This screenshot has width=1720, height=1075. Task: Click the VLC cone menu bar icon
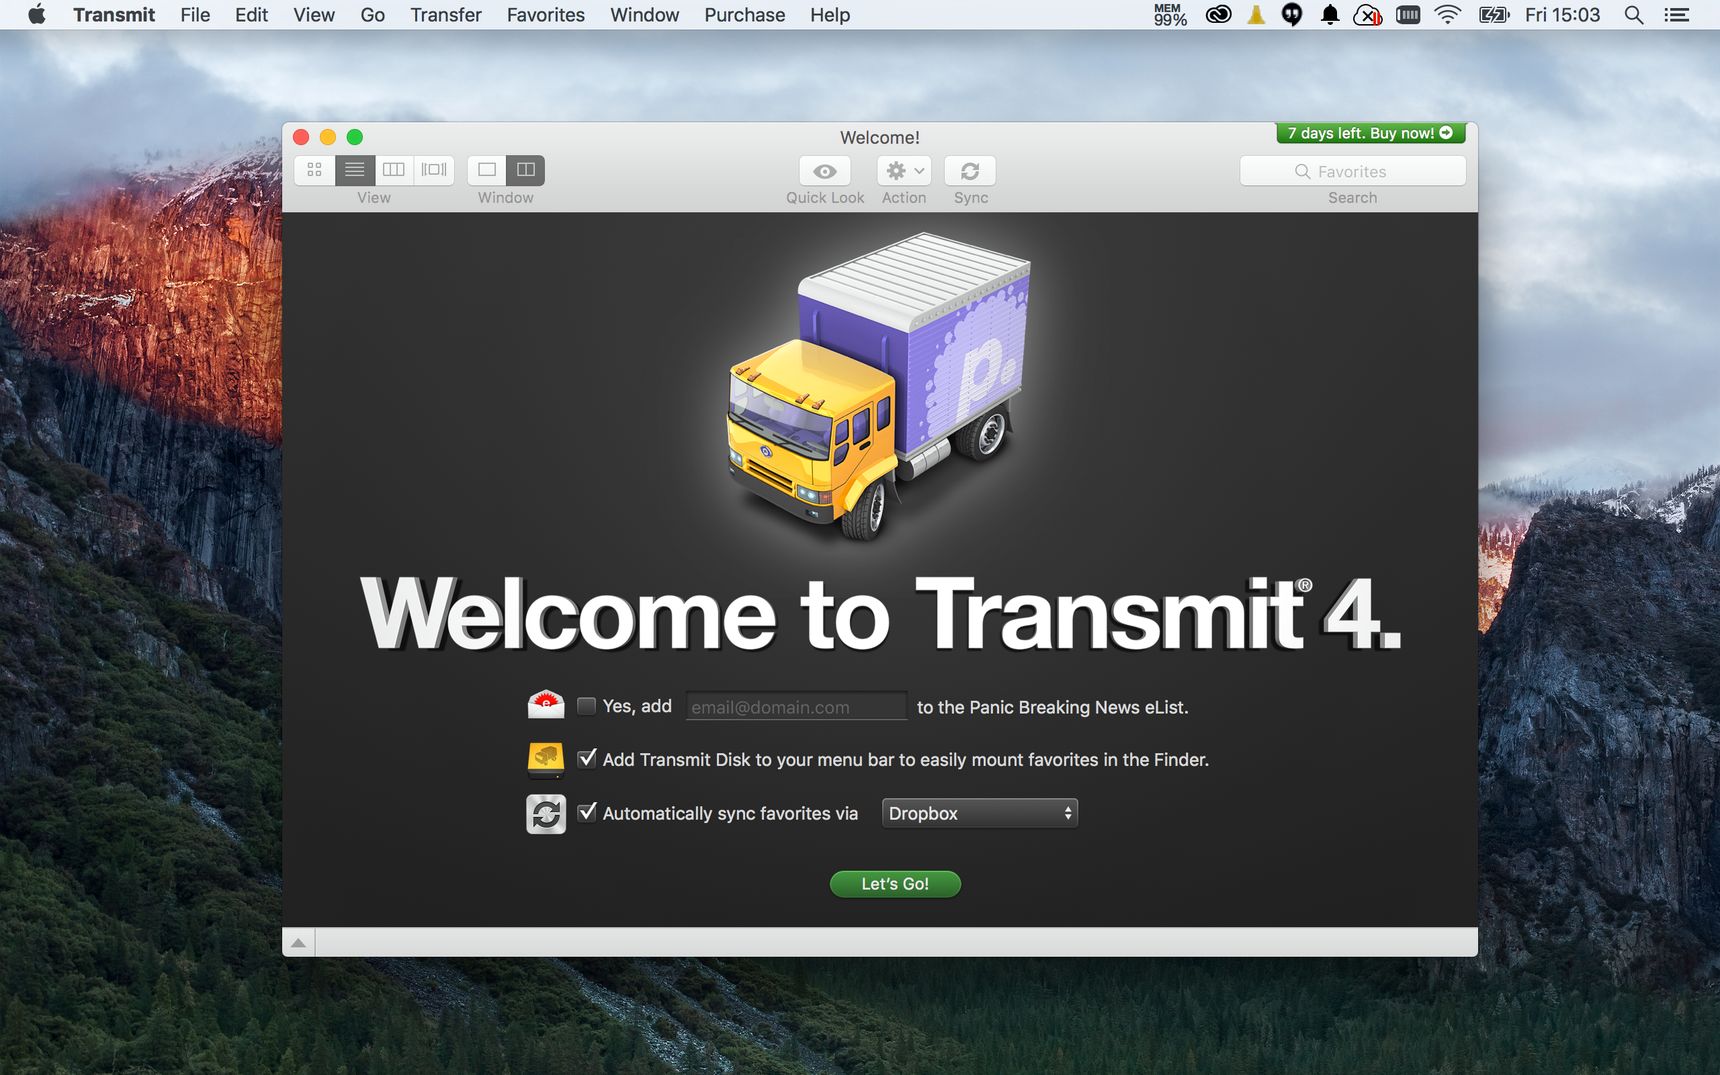click(x=1256, y=15)
